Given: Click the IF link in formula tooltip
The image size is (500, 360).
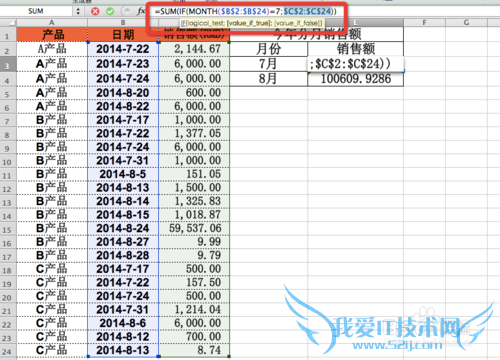Looking at the screenshot, I should point(183,23).
